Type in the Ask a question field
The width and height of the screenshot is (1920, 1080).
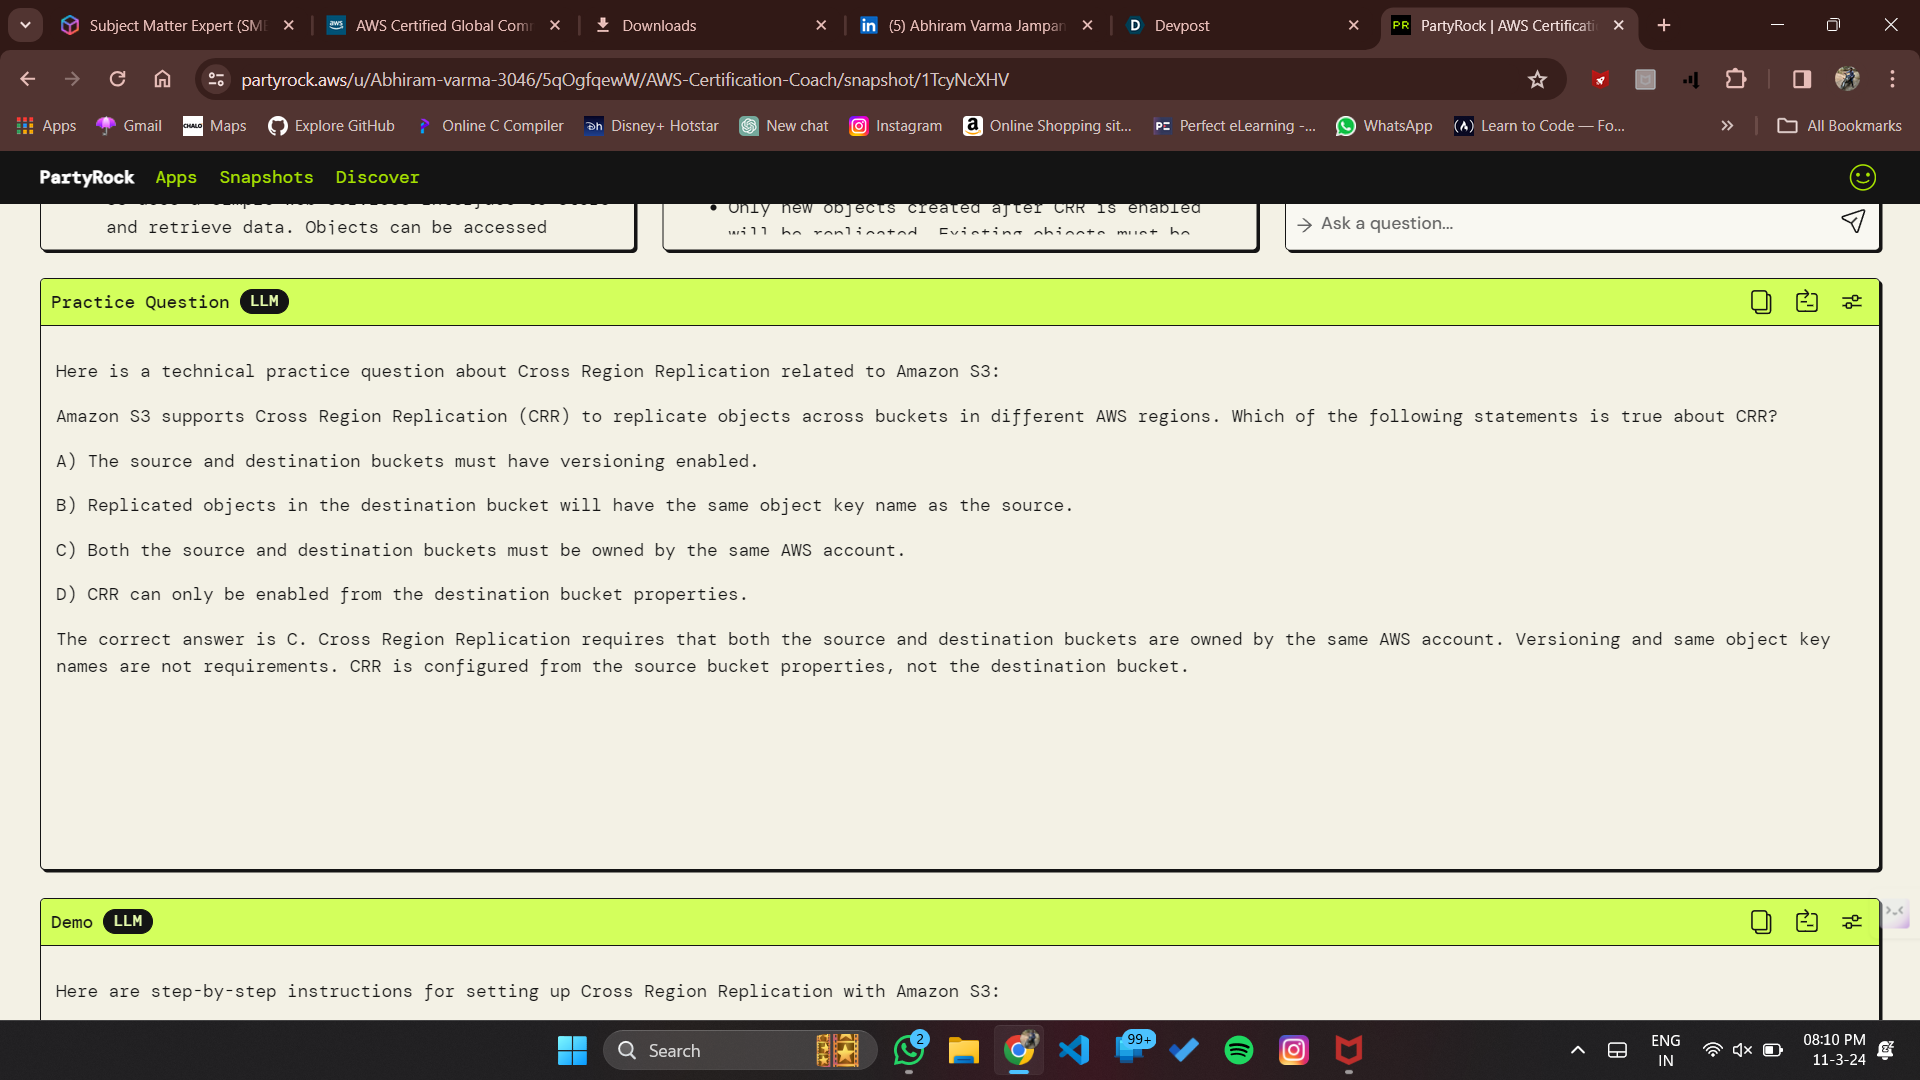click(x=1560, y=223)
